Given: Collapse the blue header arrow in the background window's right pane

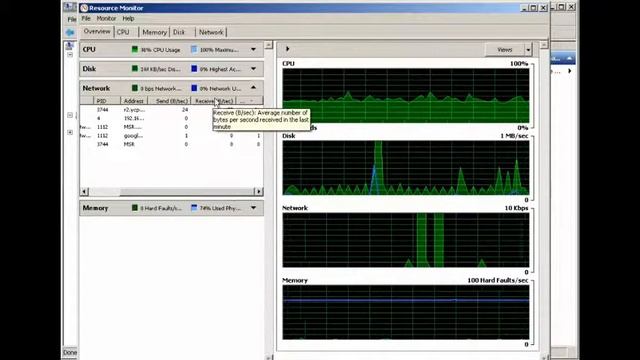Looking at the screenshot, I should [569, 59].
